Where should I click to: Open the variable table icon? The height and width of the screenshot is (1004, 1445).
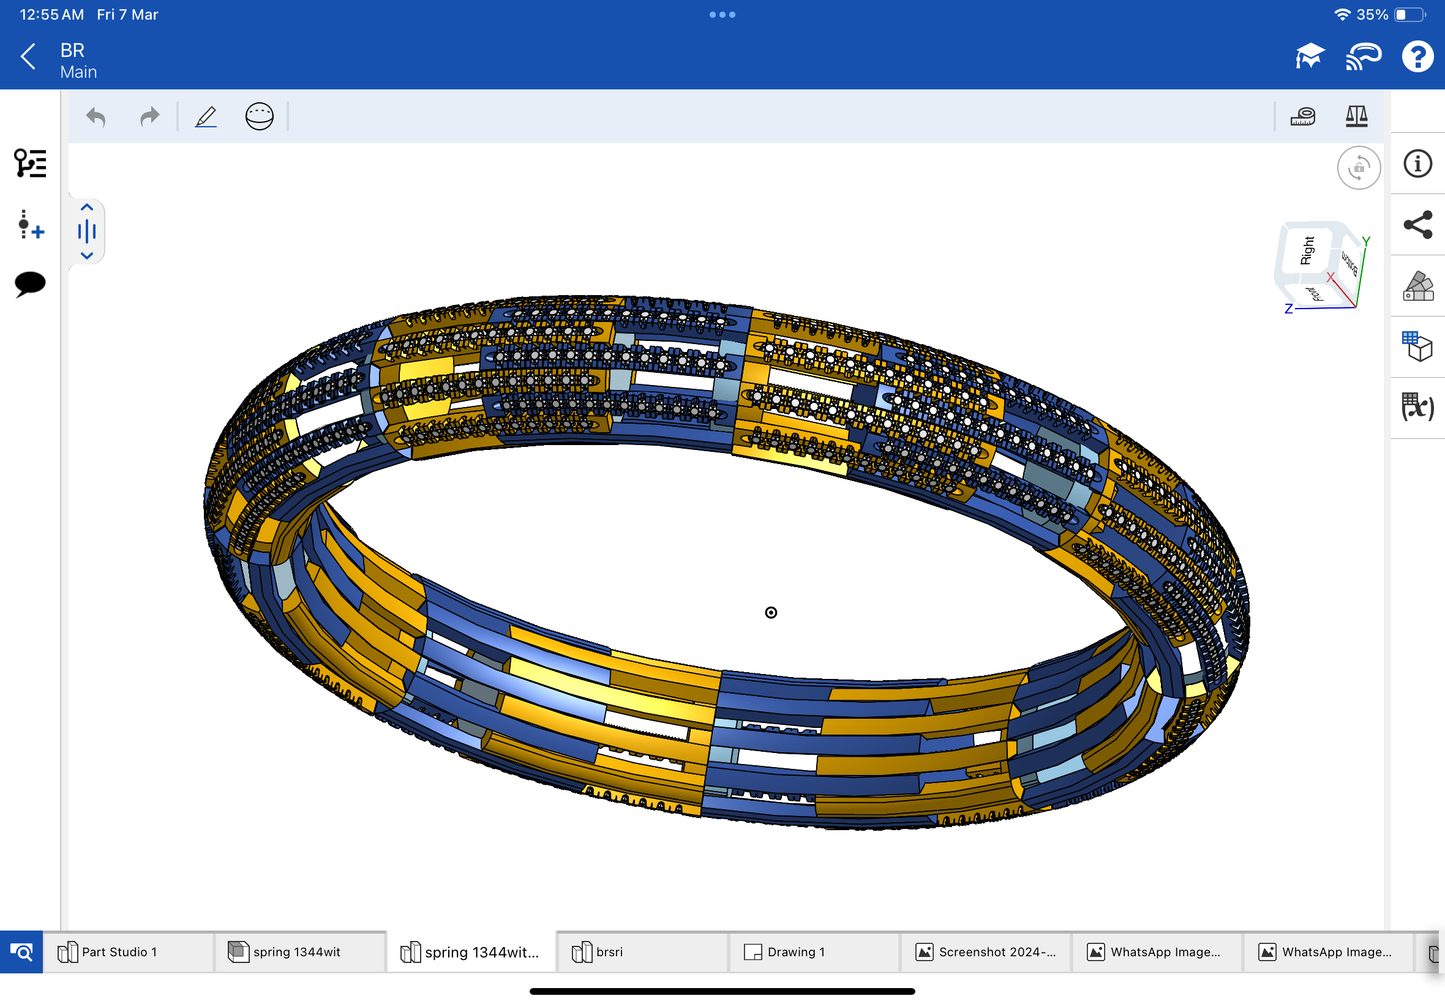pyautogui.click(x=1418, y=407)
